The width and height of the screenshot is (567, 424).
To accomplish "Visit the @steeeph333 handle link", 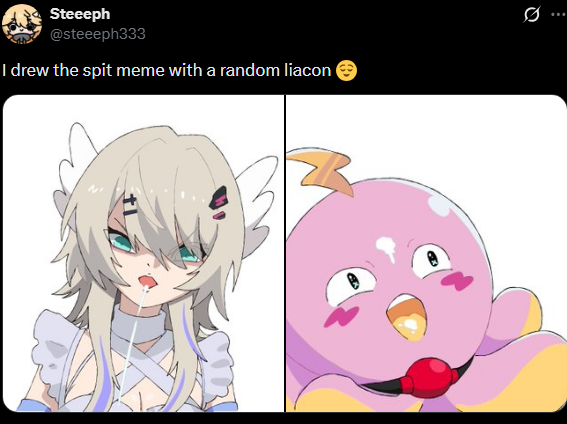I will (x=98, y=34).
